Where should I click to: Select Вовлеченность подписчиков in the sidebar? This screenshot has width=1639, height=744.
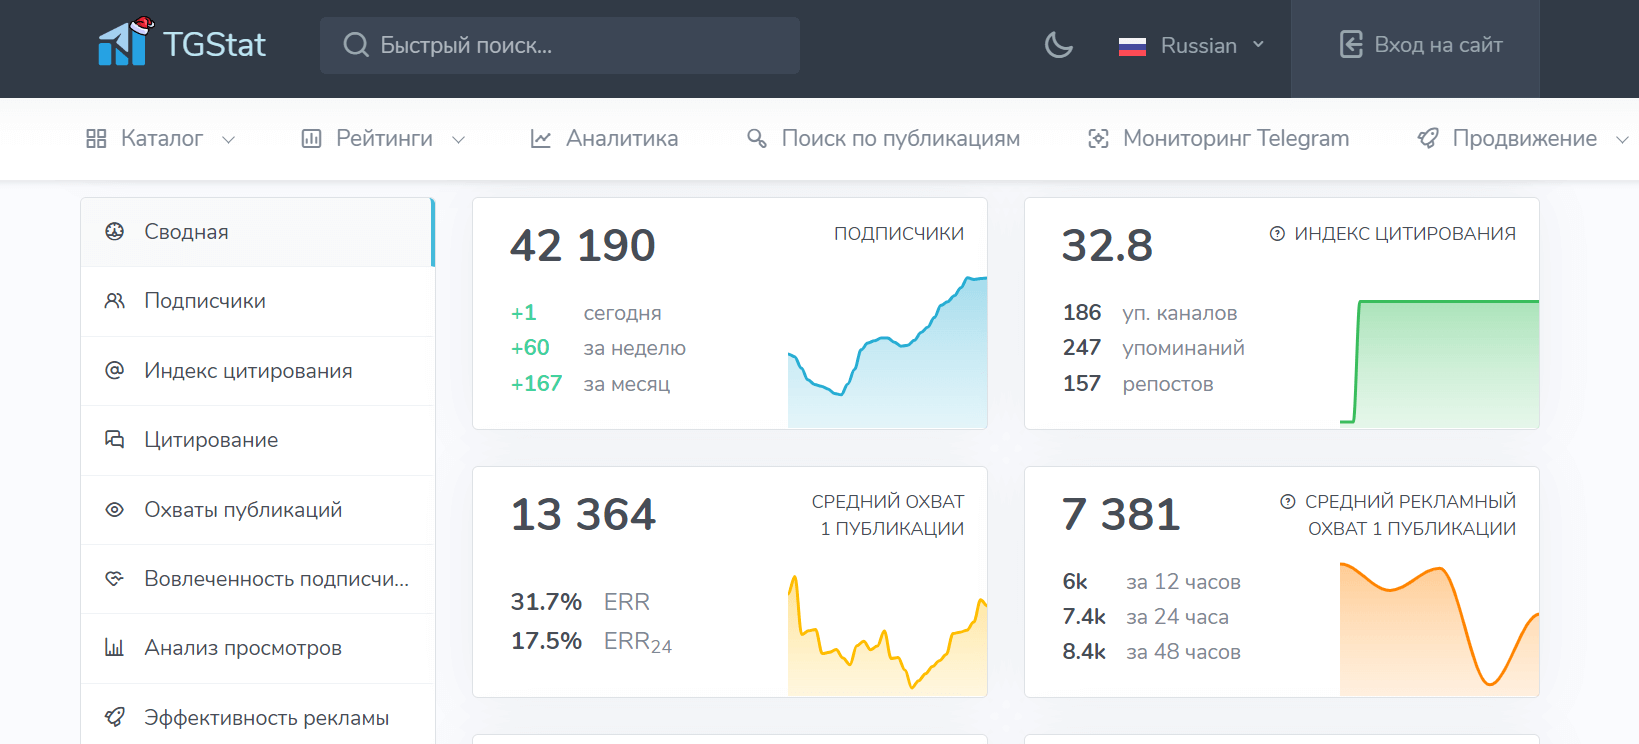(x=258, y=579)
